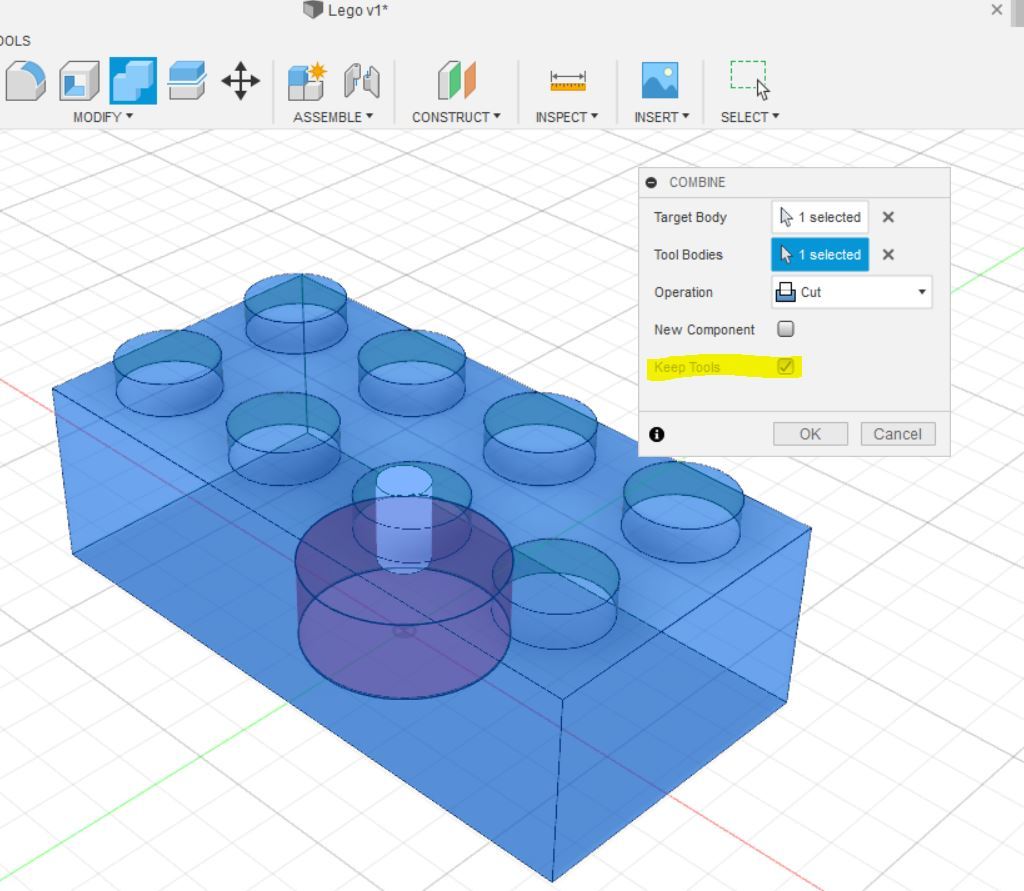Toggle the Keep Tools checkbox
The width and height of the screenshot is (1024, 891).
786,366
